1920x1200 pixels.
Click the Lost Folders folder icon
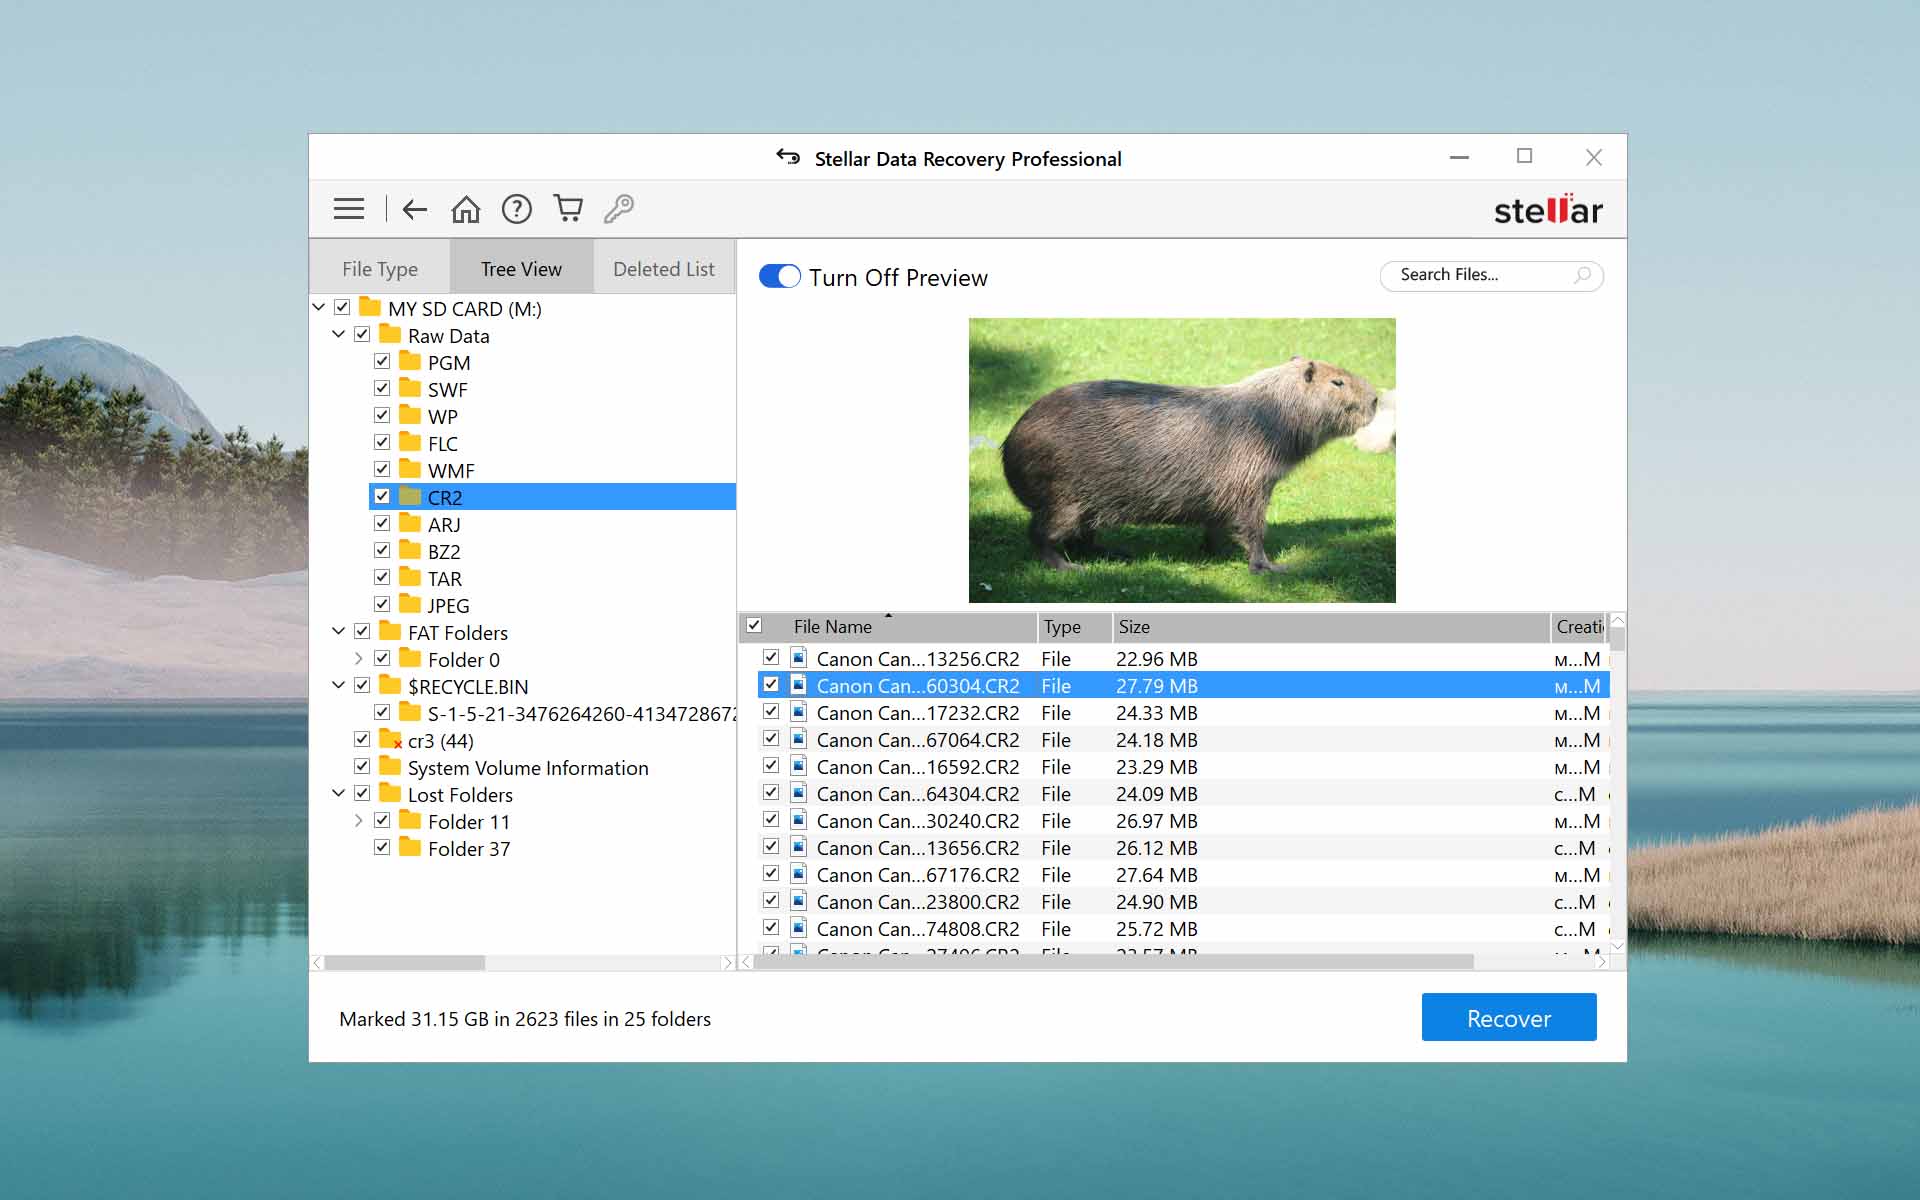coord(390,793)
